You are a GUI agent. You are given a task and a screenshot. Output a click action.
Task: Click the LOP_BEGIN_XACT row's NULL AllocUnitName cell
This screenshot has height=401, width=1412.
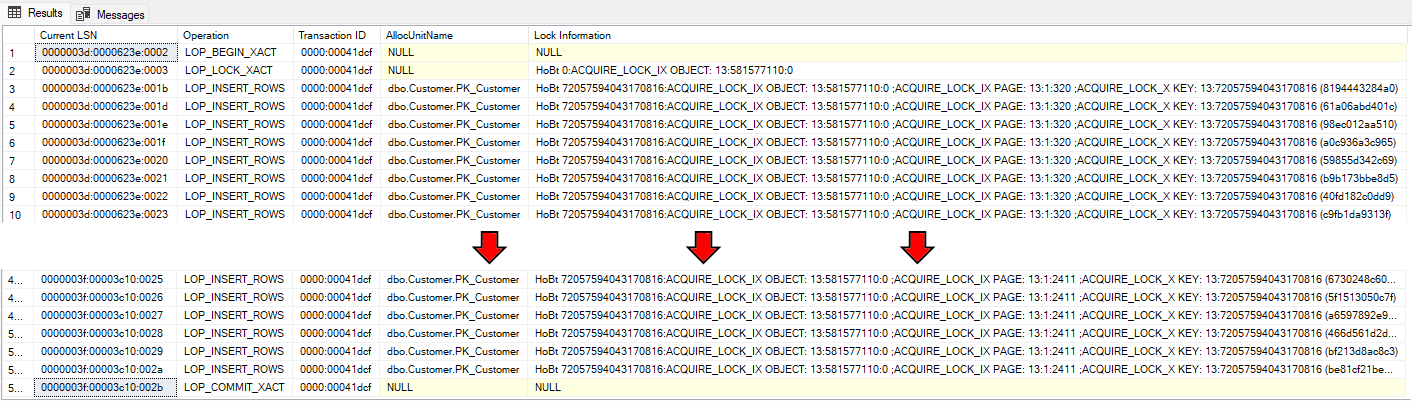456,53
